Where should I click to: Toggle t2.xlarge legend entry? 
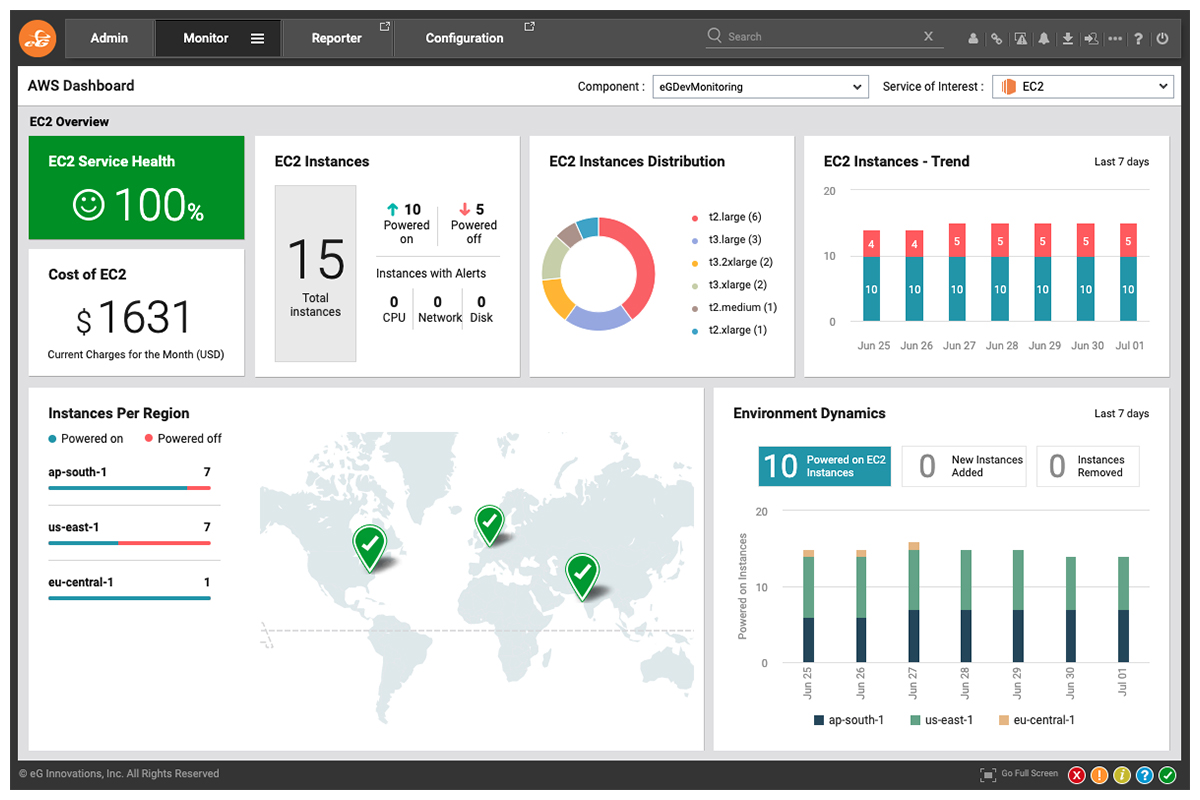click(x=729, y=330)
